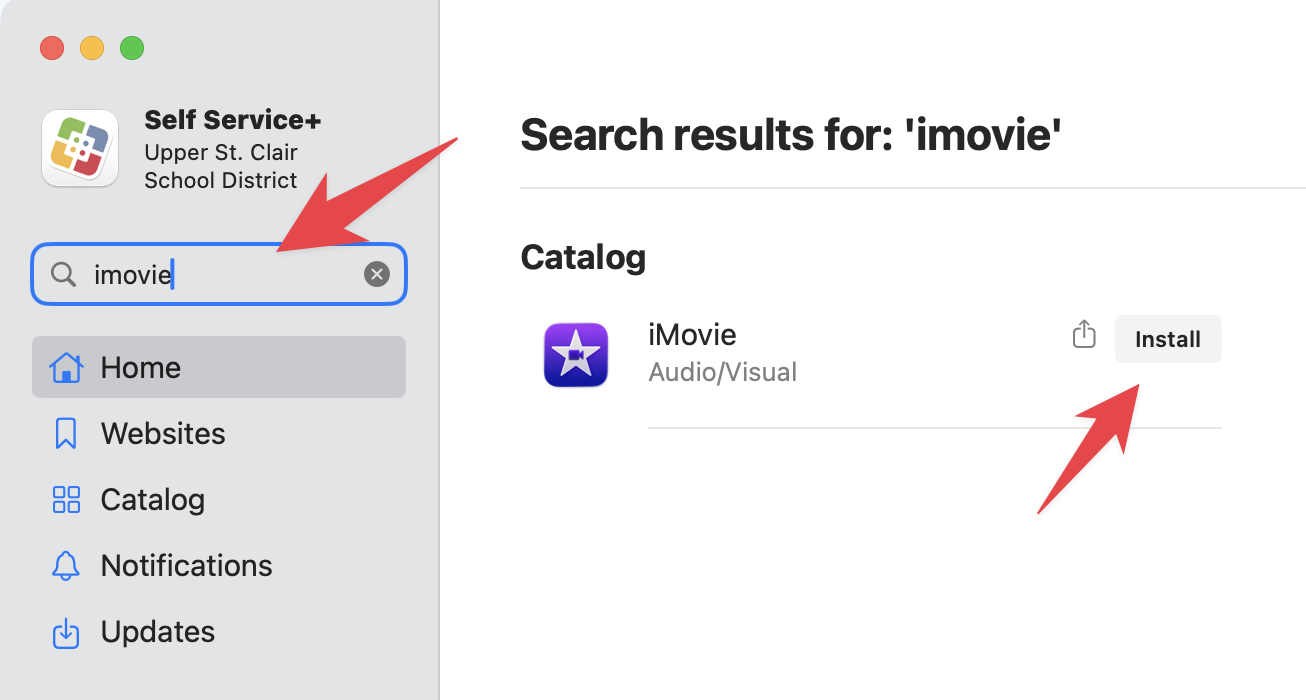1306x700 pixels.
Task: Click the house icon beside Home
Action: click(x=66, y=367)
